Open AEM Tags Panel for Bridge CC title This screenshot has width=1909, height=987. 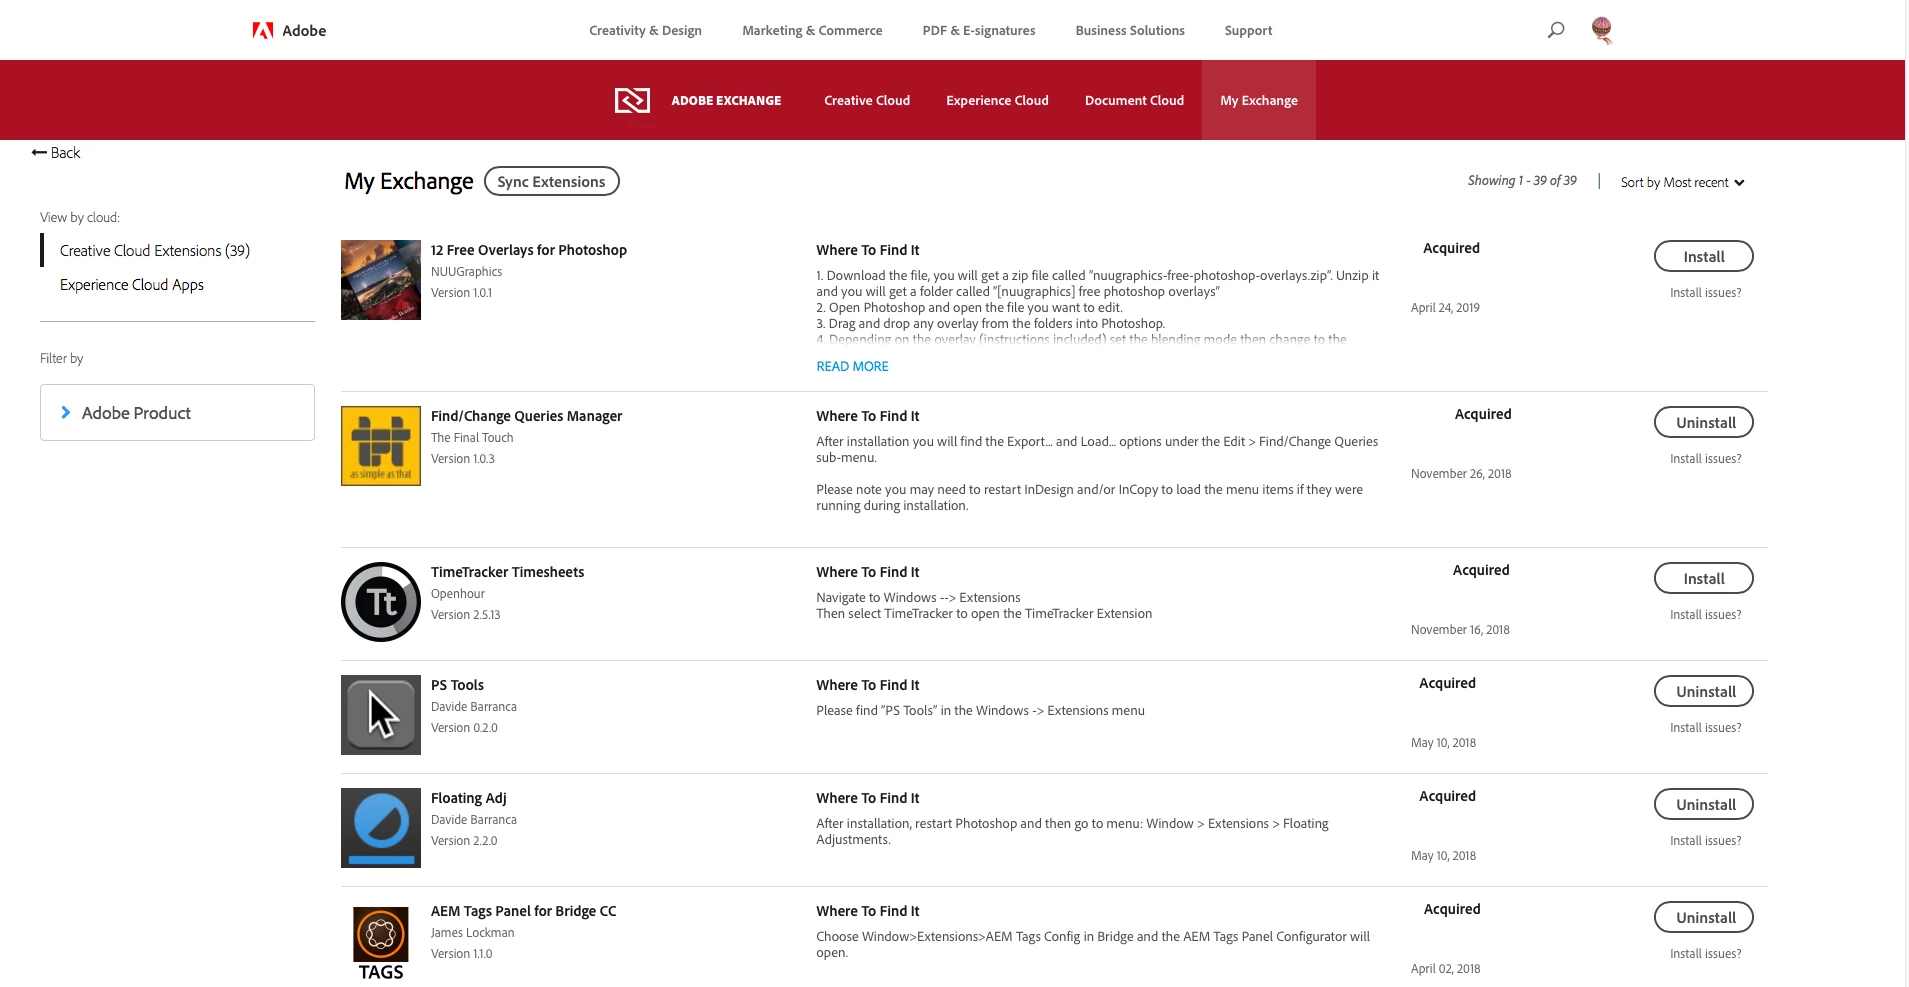pyautogui.click(x=523, y=912)
